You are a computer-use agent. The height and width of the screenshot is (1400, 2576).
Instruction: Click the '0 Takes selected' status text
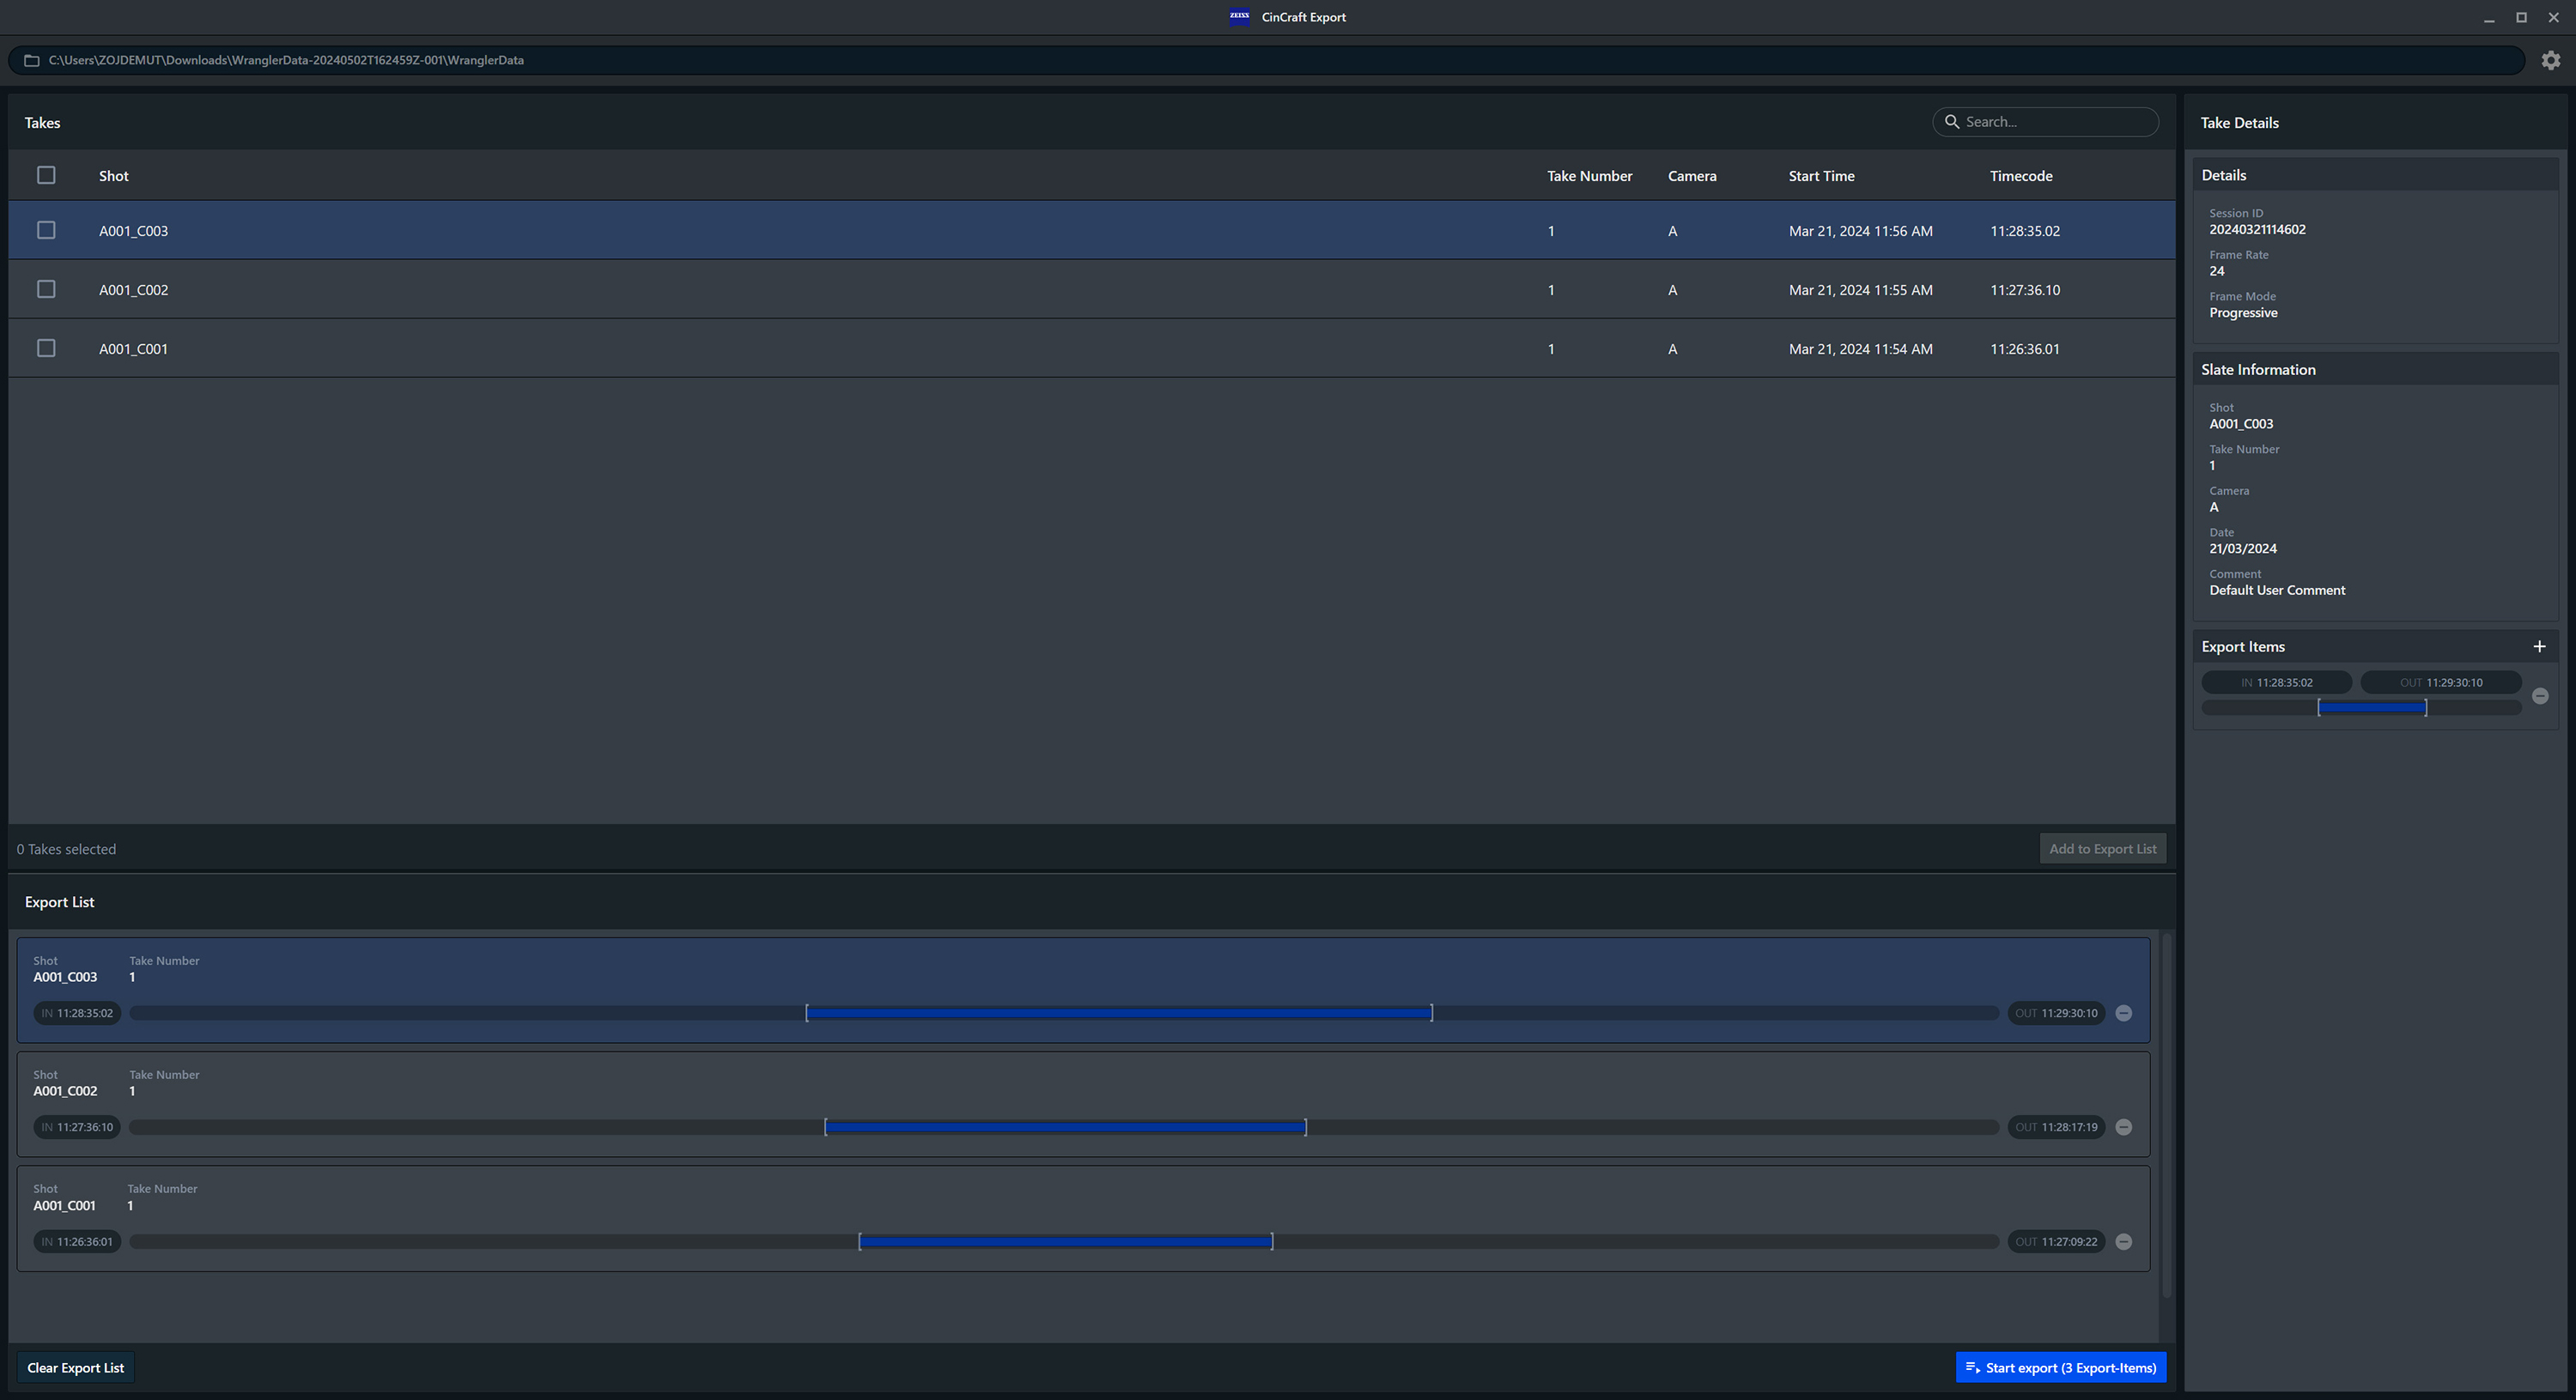tap(66, 849)
